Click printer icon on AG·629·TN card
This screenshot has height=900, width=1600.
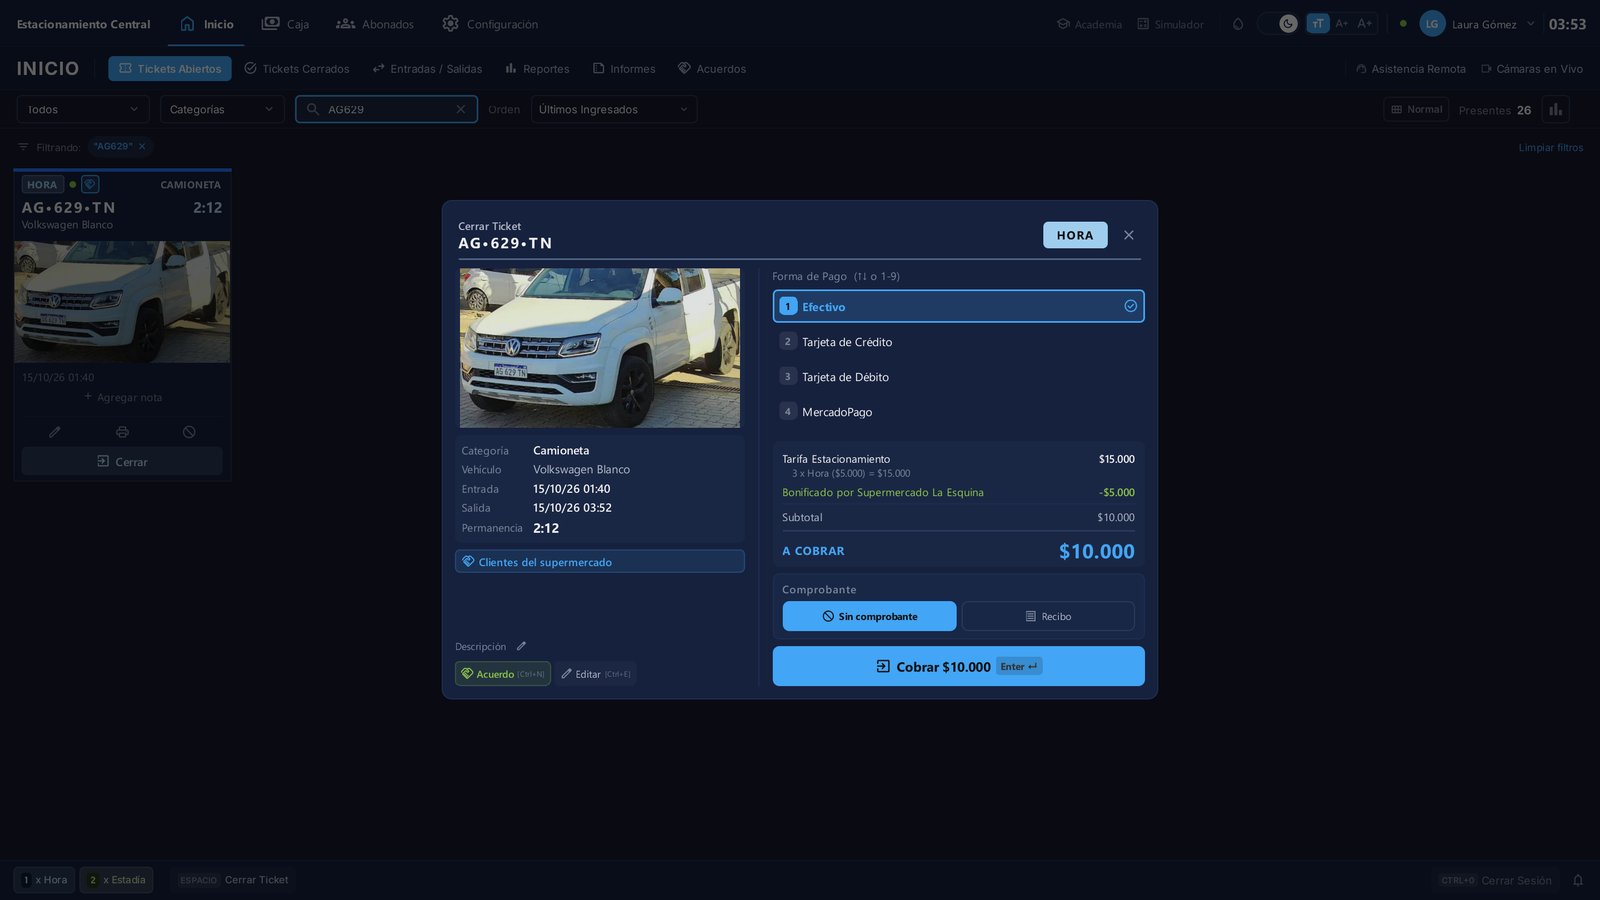[122, 432]
